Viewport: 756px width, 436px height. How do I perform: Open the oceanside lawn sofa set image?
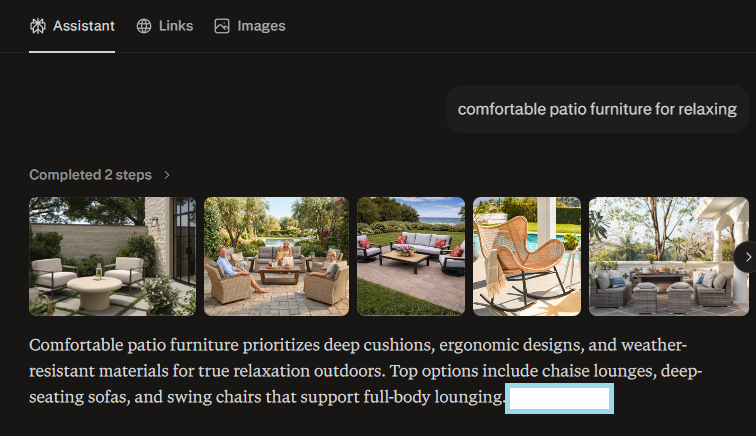(x=411, y=257)
